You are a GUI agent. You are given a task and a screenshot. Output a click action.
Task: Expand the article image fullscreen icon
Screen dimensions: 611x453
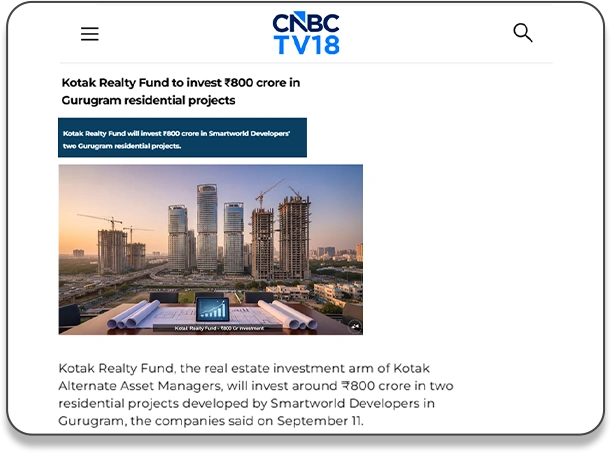click(355, 326)
